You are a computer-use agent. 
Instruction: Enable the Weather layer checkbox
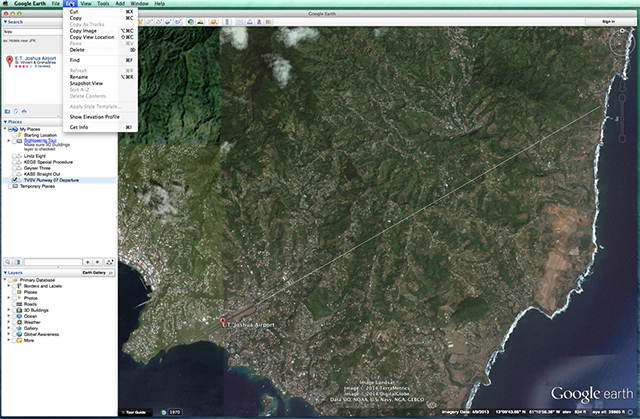(x=14, y=322)
